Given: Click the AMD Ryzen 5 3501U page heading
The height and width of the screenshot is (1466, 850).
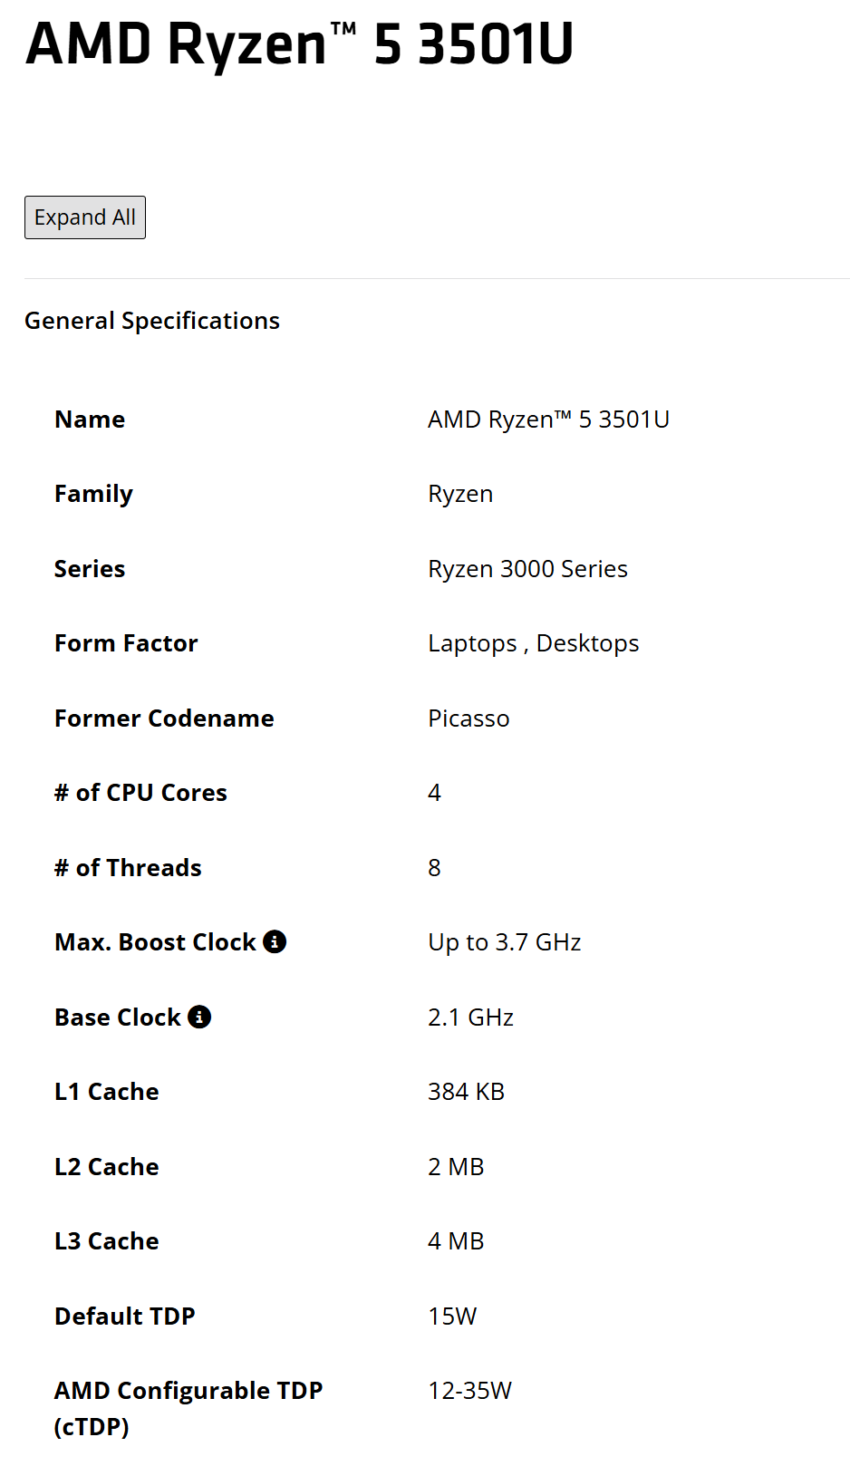Looking at the screenshot, I should tap(299, 44).
